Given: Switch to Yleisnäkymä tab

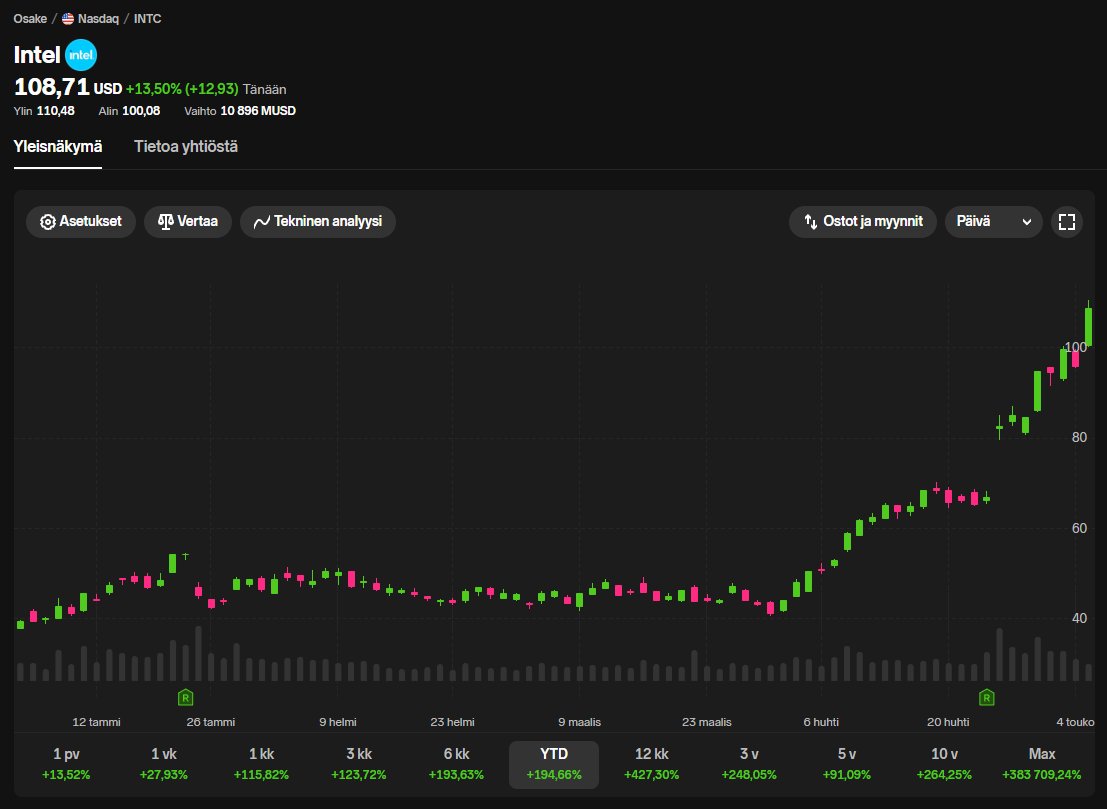Looking at the screenshot, I should click(x=58, y=147).
